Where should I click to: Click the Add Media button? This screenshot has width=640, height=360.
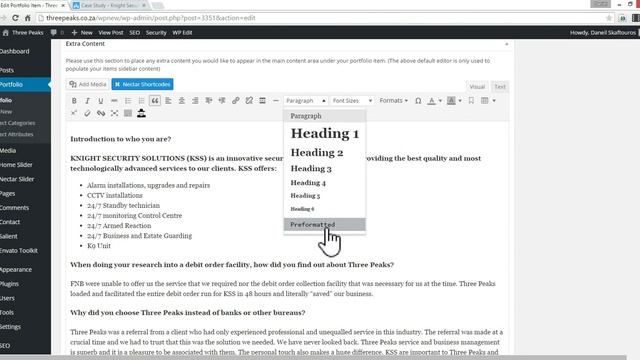(x=88, y=84)
